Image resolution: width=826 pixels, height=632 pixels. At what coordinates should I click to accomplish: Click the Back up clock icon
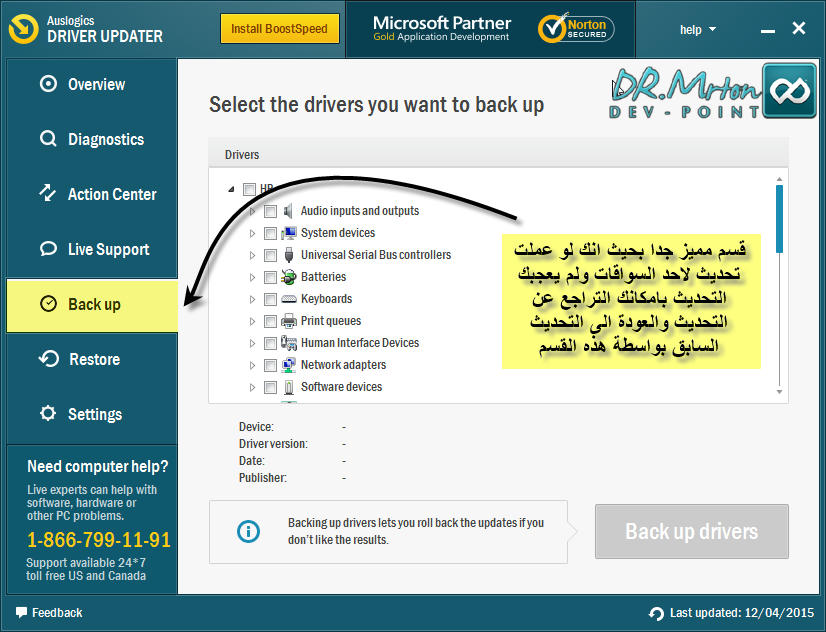(x=48, y=304)
